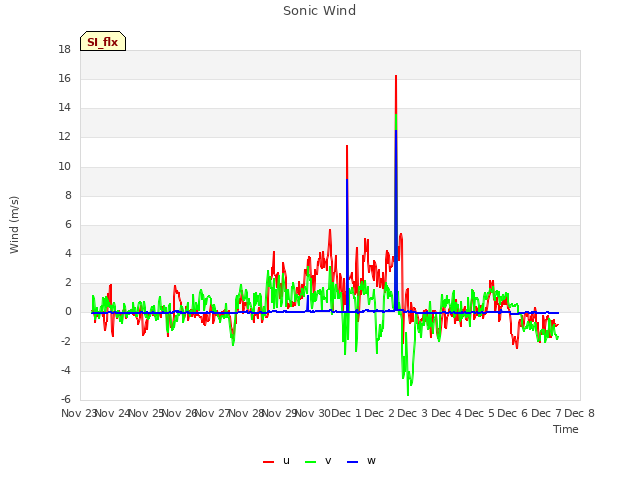Click the Wind (m/s) axis title

tap(14, 225)
